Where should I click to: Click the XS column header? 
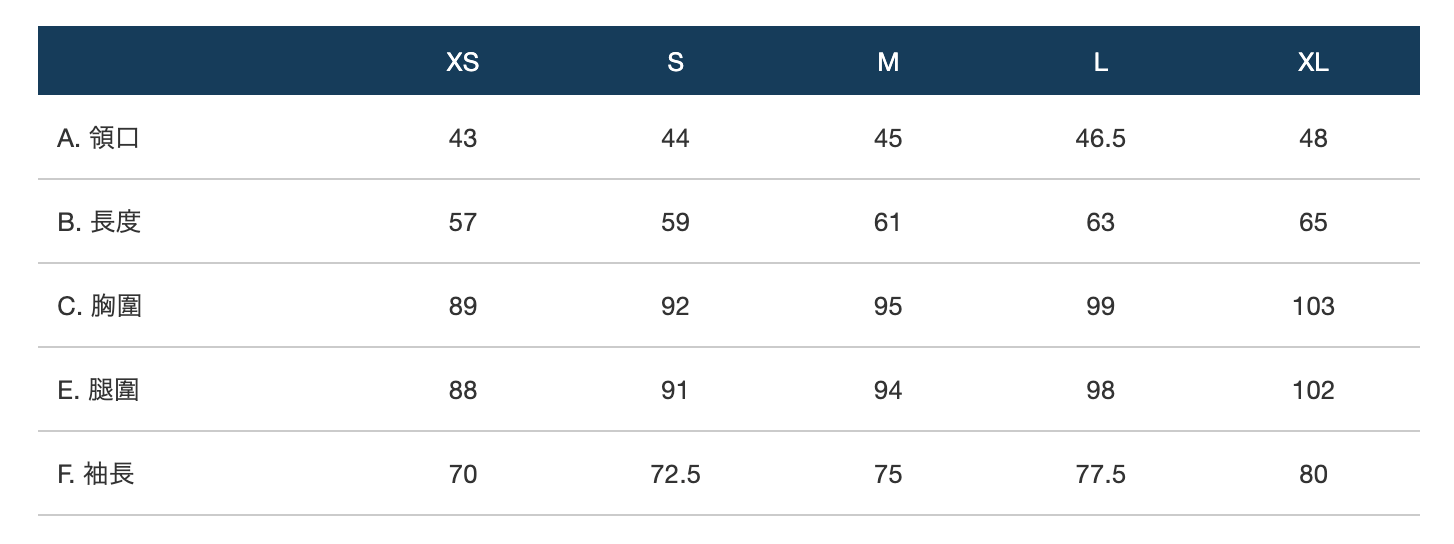462,62
